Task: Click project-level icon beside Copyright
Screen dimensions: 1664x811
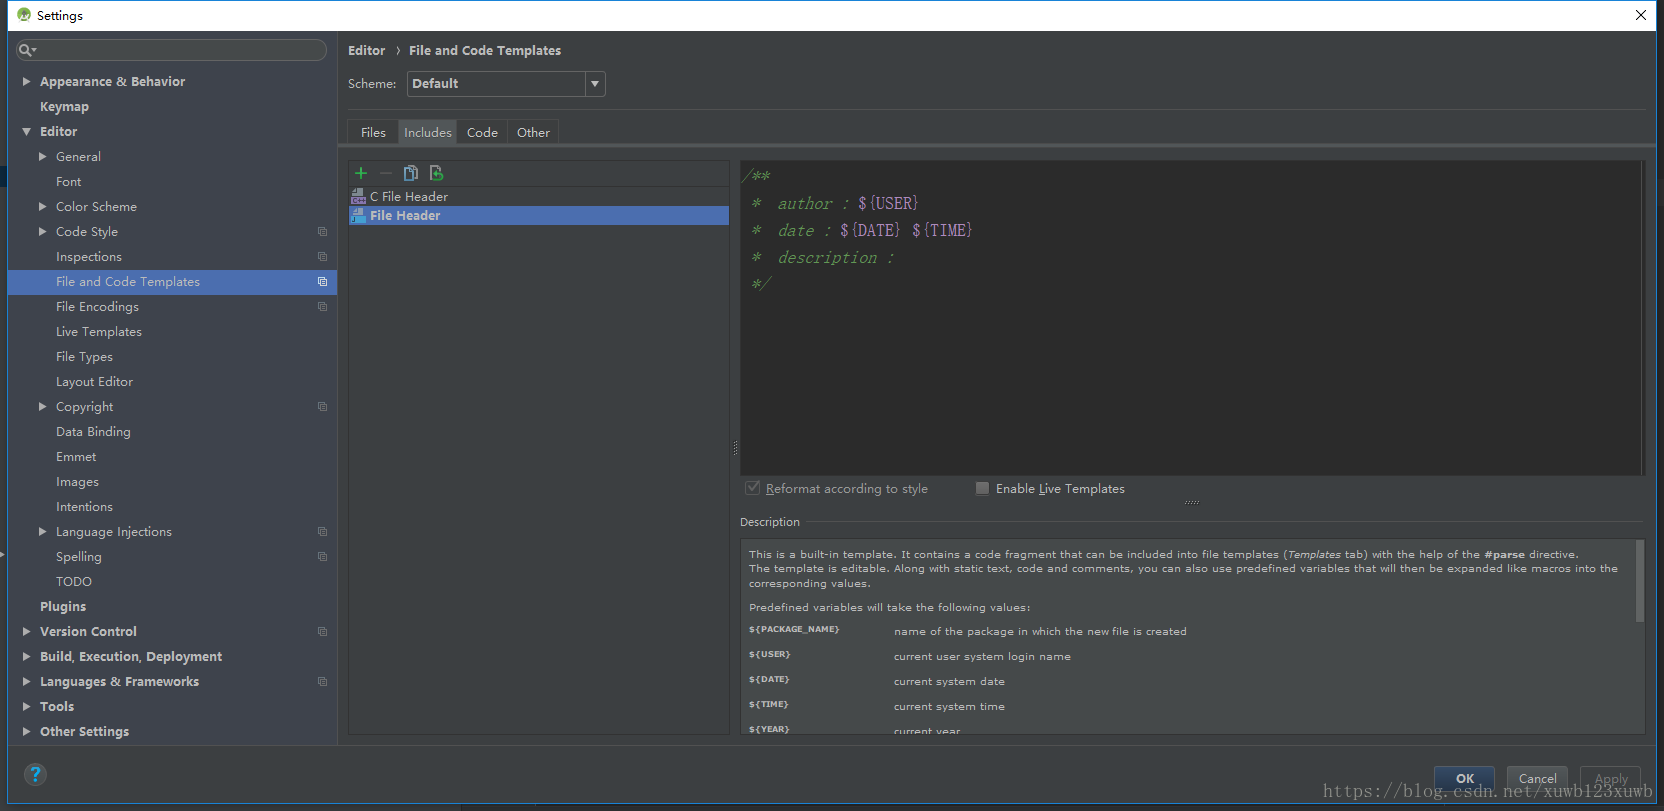Action: tap(322, 407)
